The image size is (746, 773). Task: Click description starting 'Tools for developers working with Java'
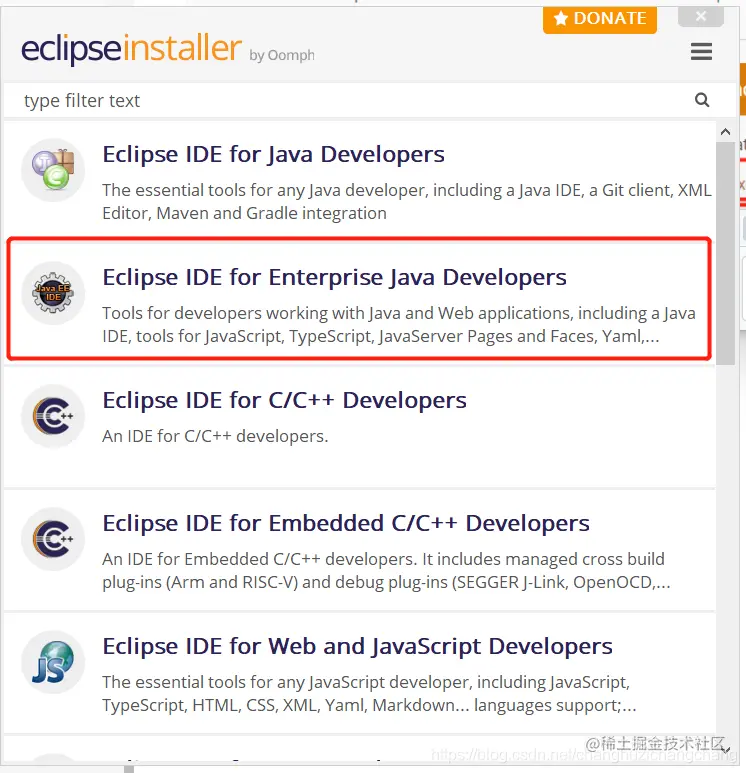[399, 324]
